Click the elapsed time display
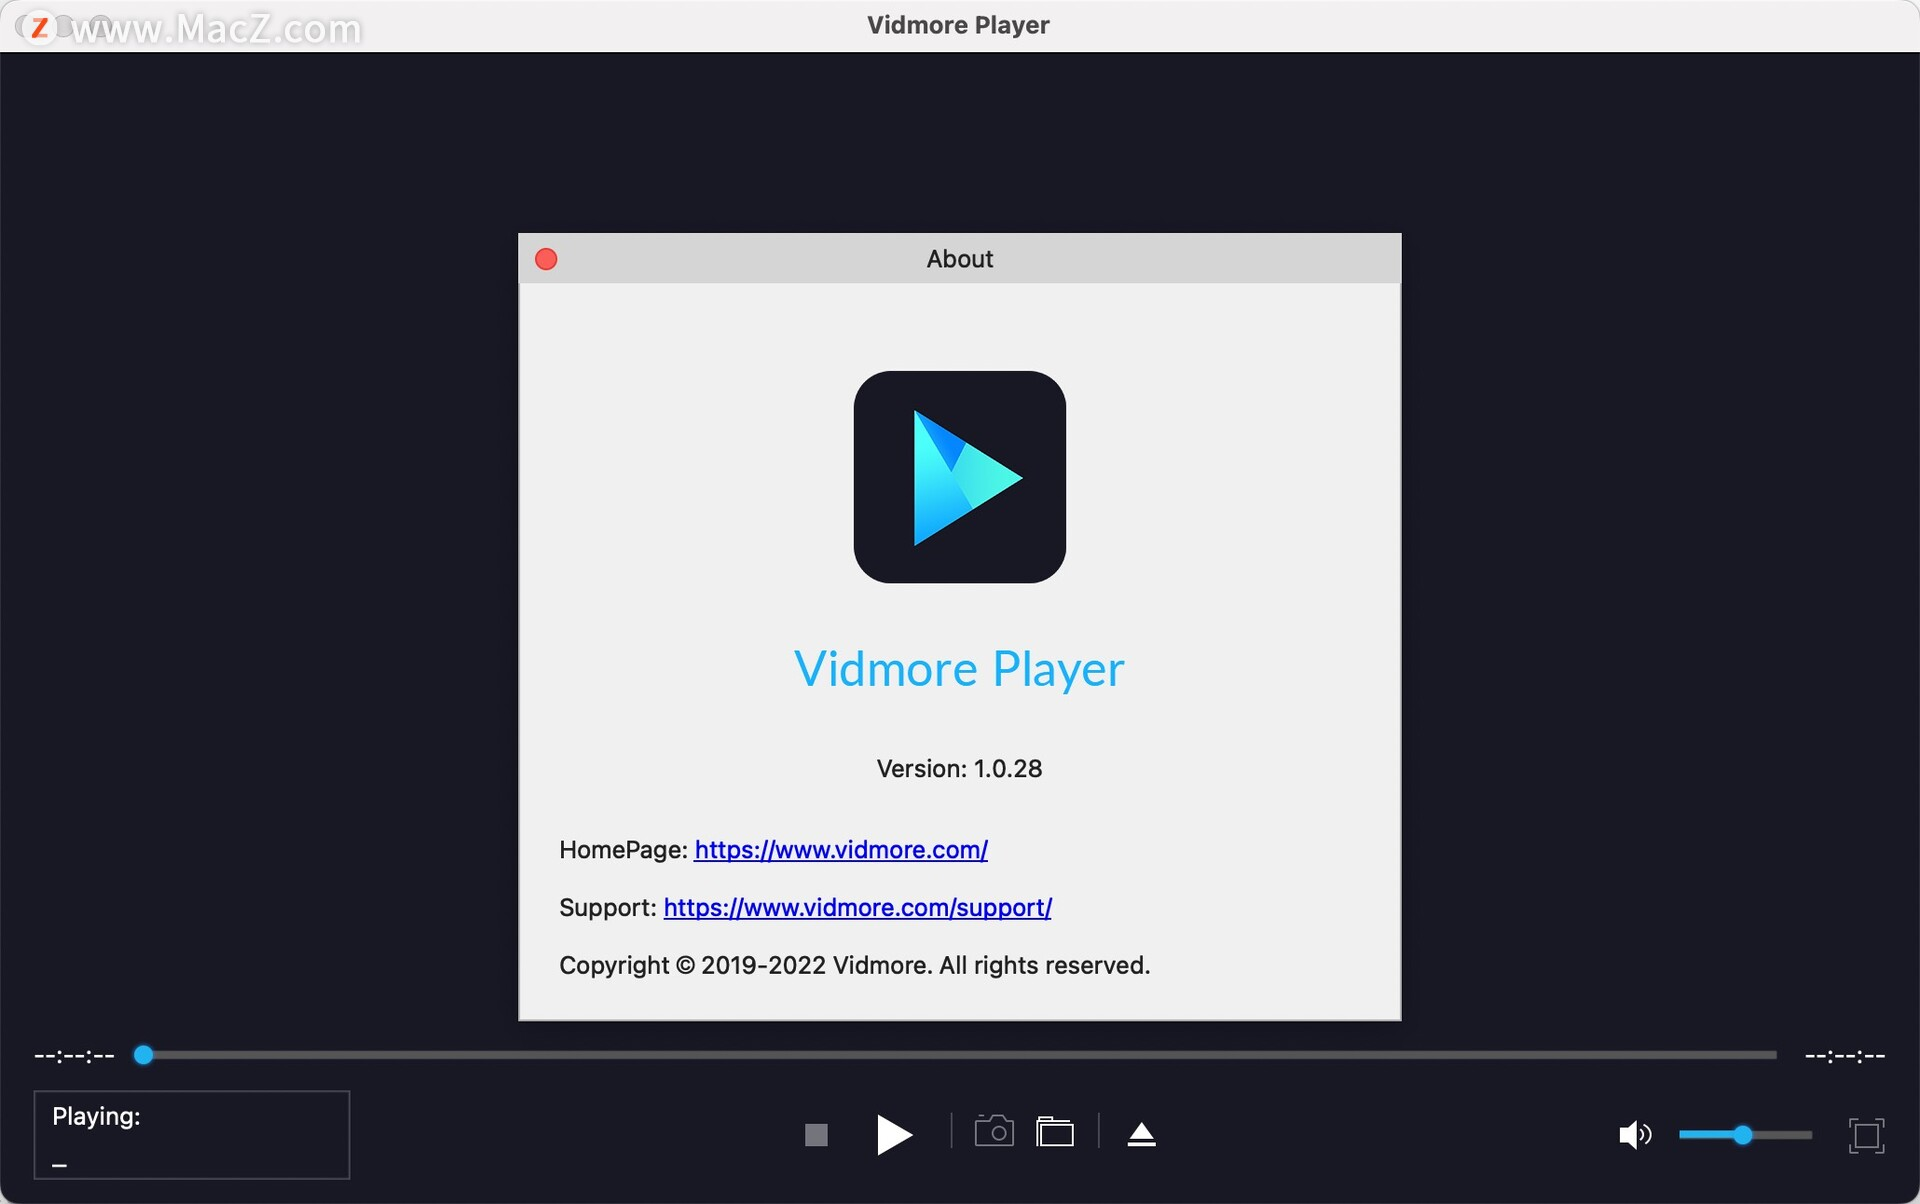 click(x=74, y=1056)
